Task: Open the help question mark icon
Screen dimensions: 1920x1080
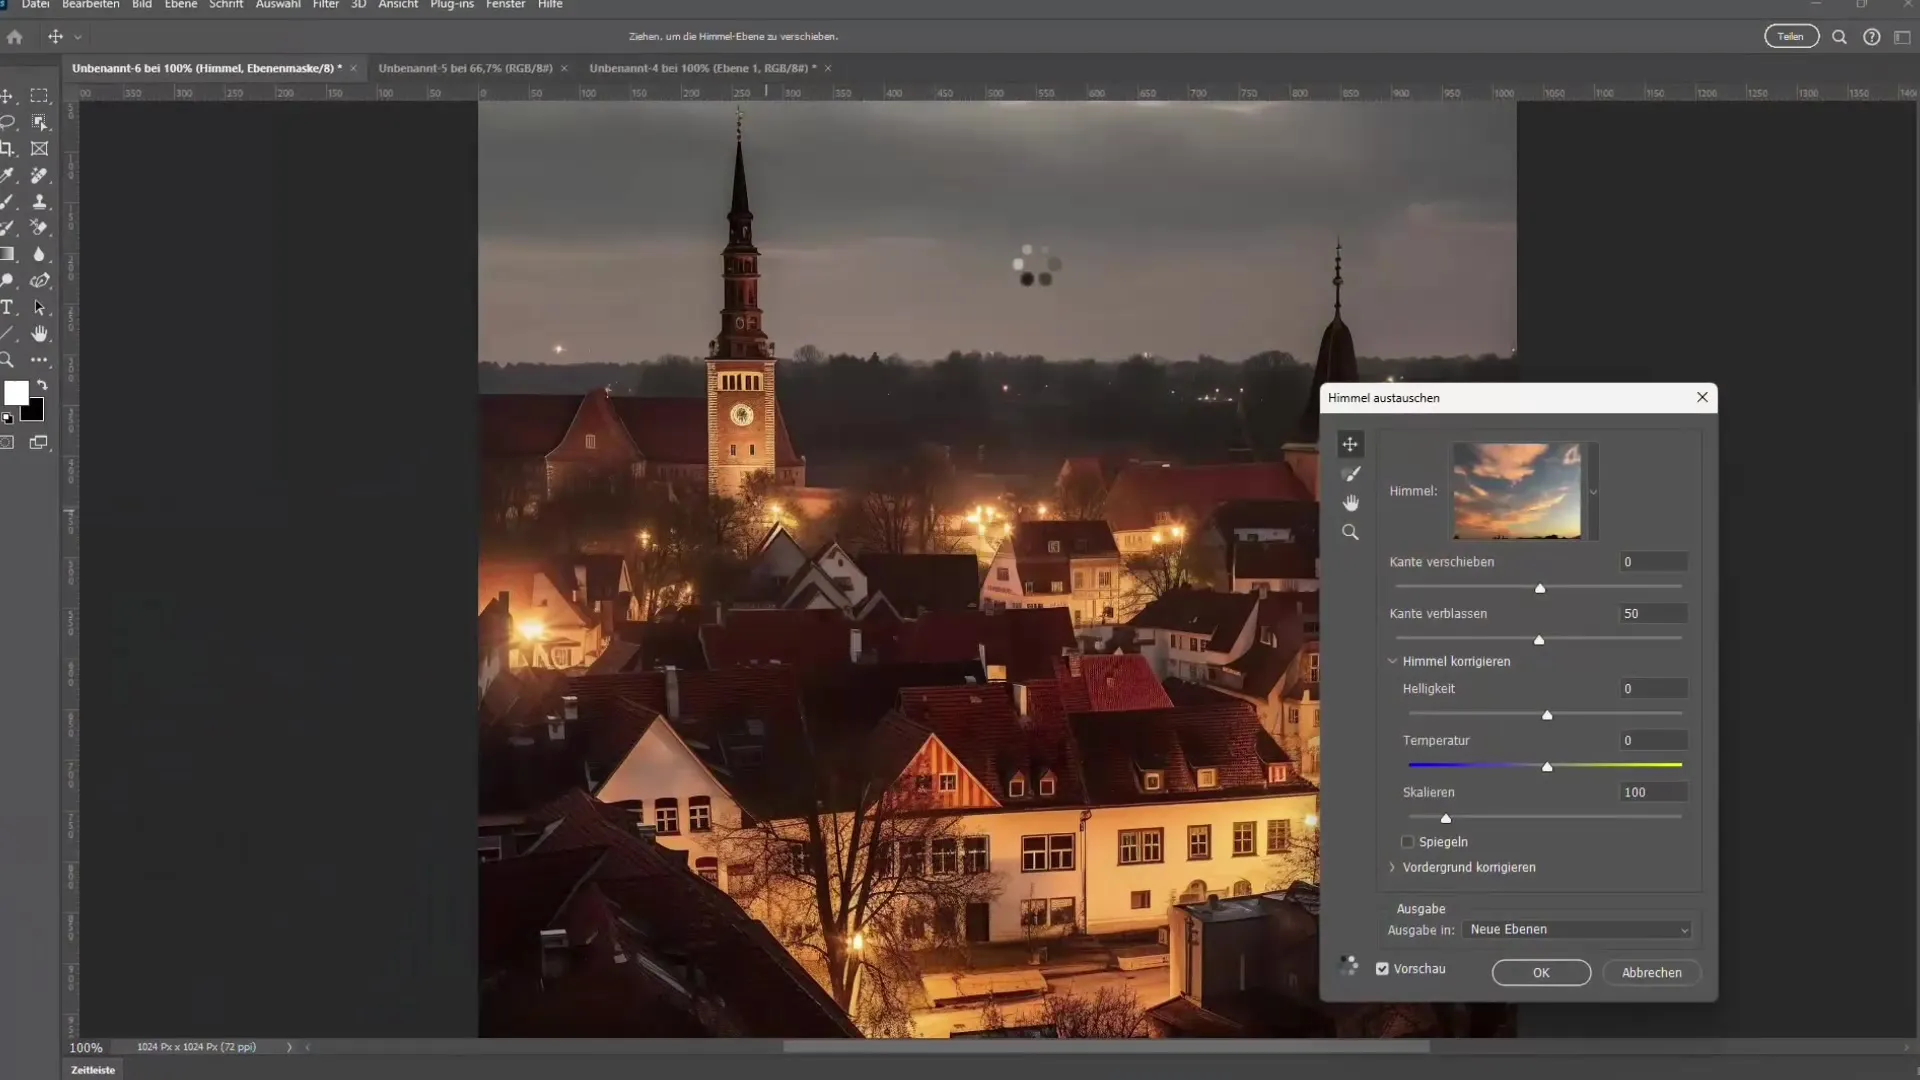Action: click(1871, 37)
